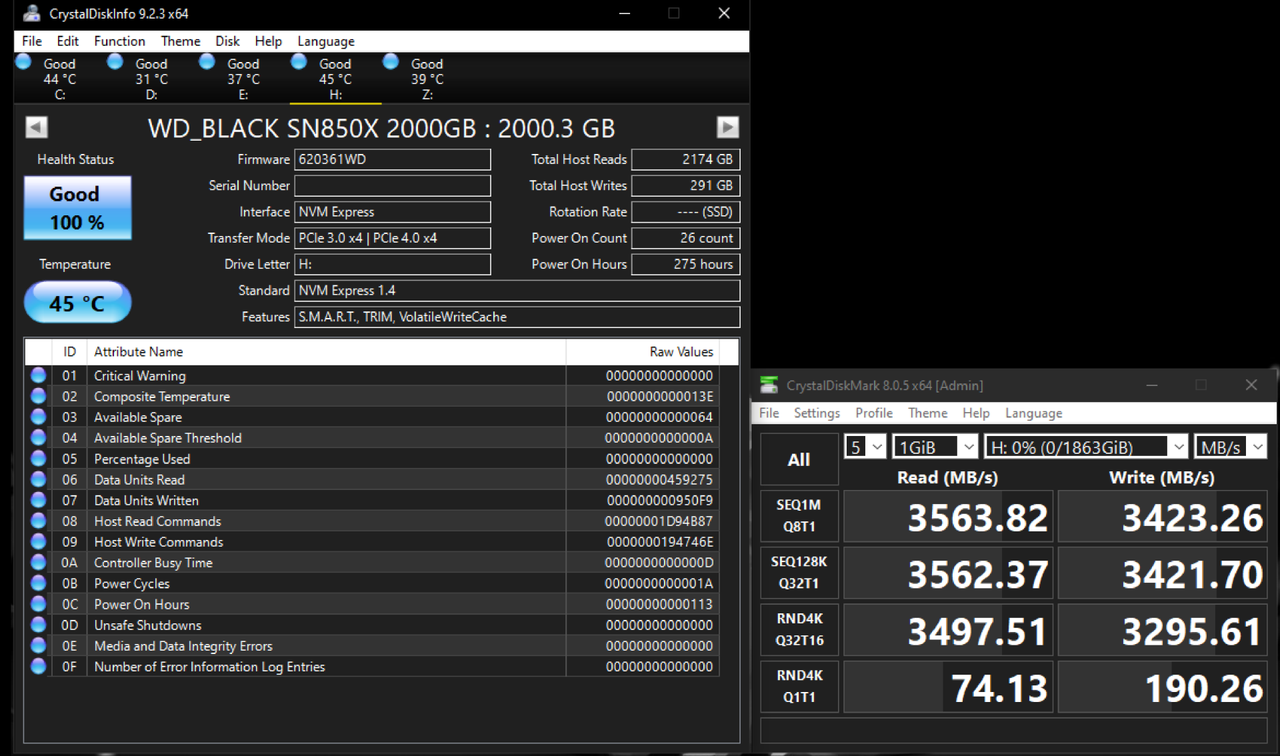Click Attribute Name column header
1280x756 pixels.
point(326,352)
